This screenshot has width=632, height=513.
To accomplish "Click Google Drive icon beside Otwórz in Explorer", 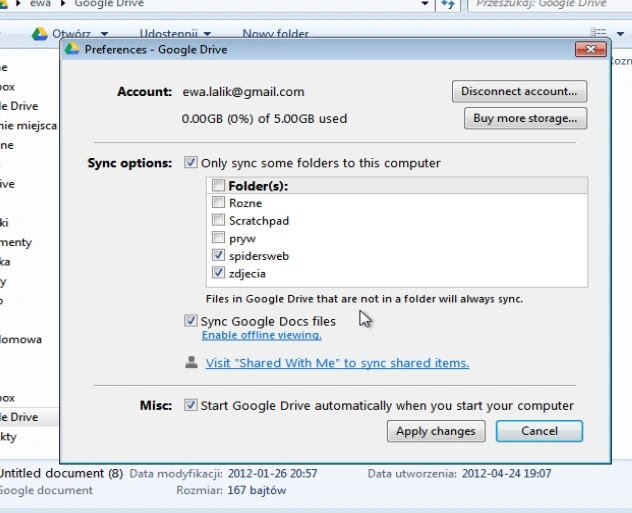I will 40,34.
